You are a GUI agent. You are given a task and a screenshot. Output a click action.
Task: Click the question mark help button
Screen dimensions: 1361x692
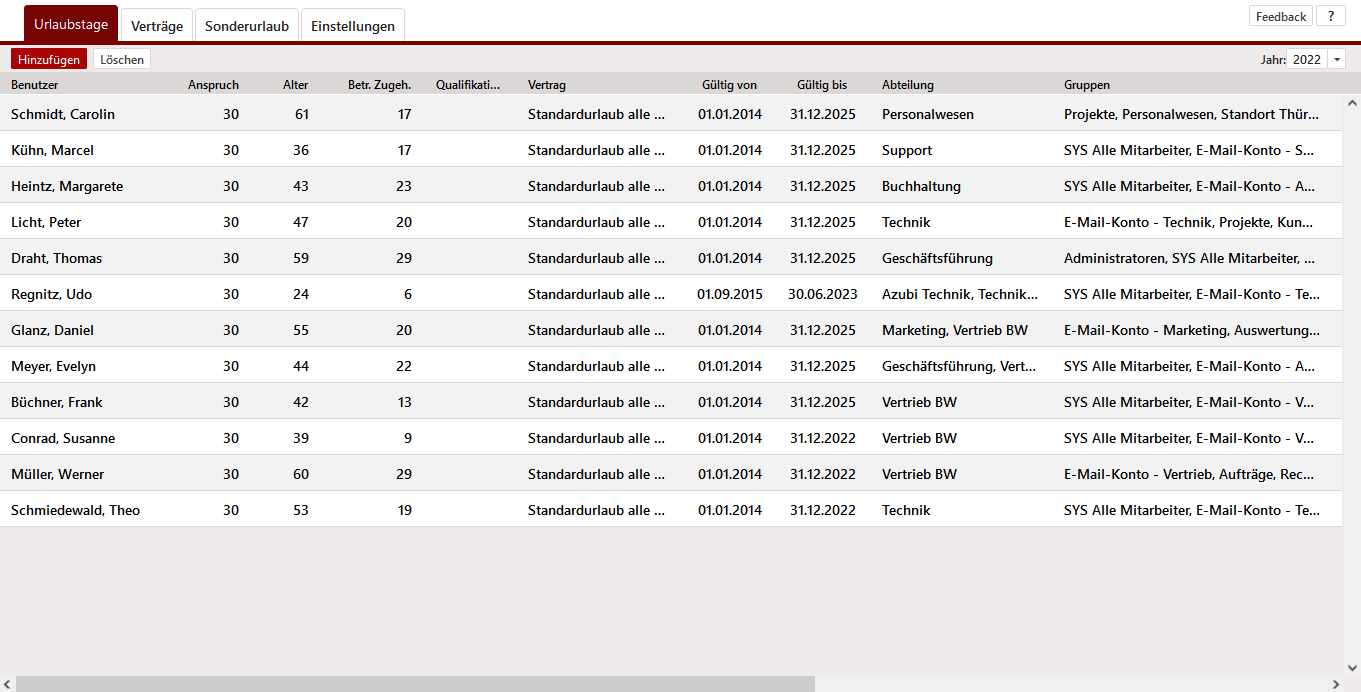click(x=1330, y=17)
